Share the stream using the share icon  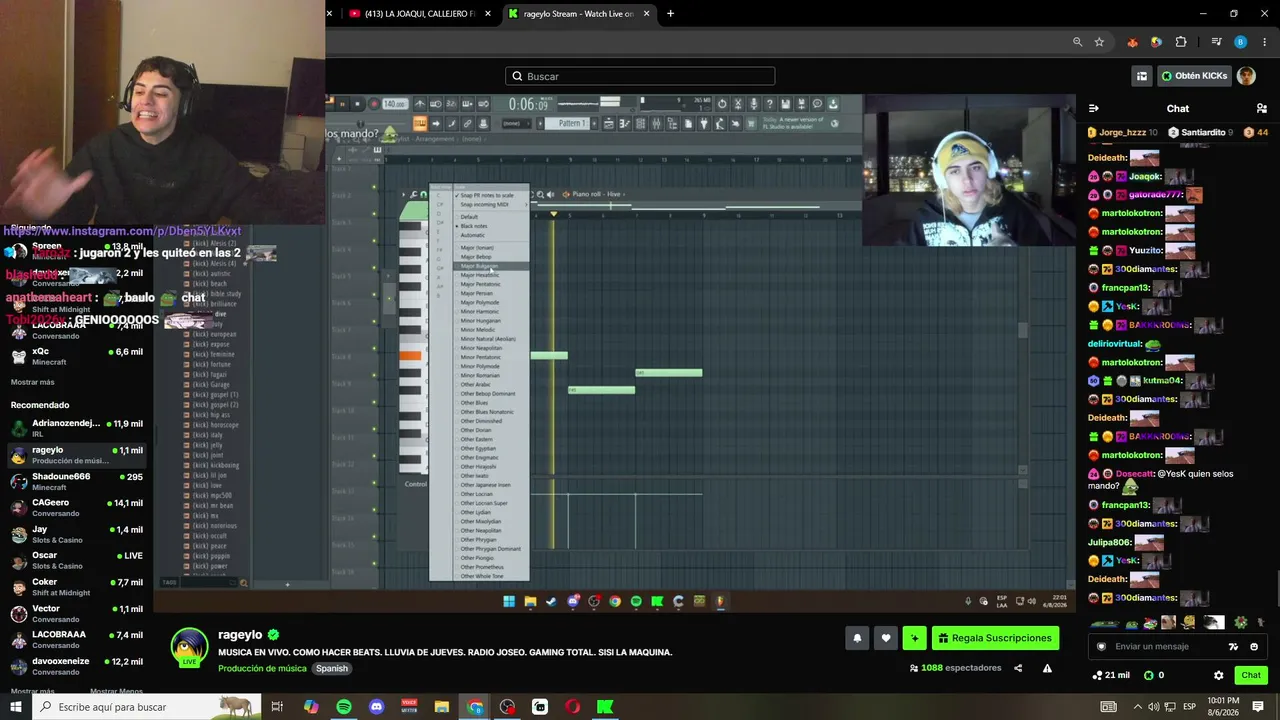coord(1018,668)
